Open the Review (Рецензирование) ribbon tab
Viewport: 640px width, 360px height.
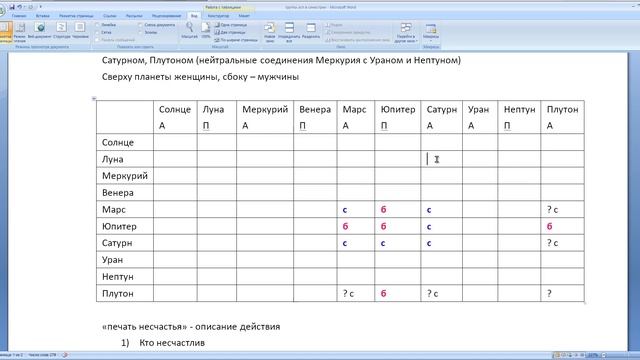tap(167, 16)
